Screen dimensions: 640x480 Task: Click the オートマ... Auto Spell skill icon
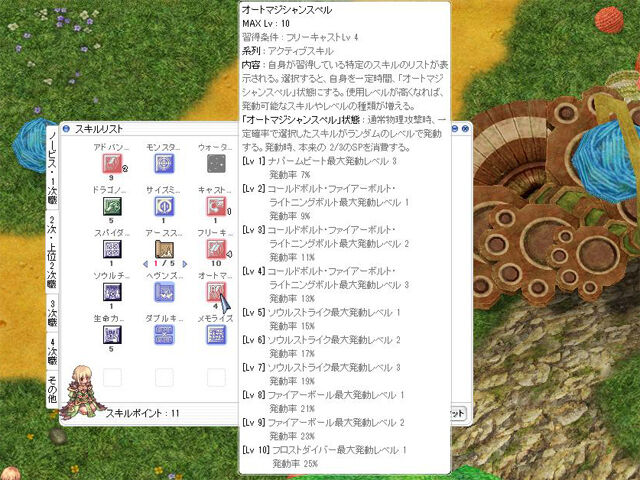[216, 292]
